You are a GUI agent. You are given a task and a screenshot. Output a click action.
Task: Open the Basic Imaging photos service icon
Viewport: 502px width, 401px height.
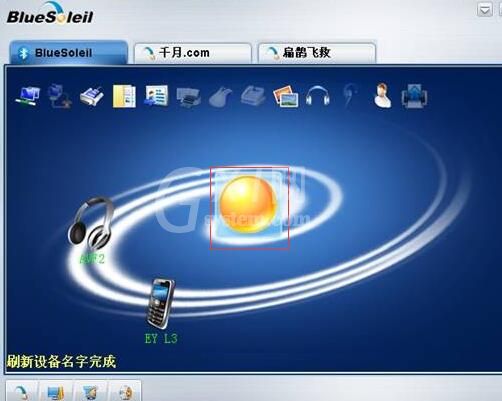click(x=285, y=96)
